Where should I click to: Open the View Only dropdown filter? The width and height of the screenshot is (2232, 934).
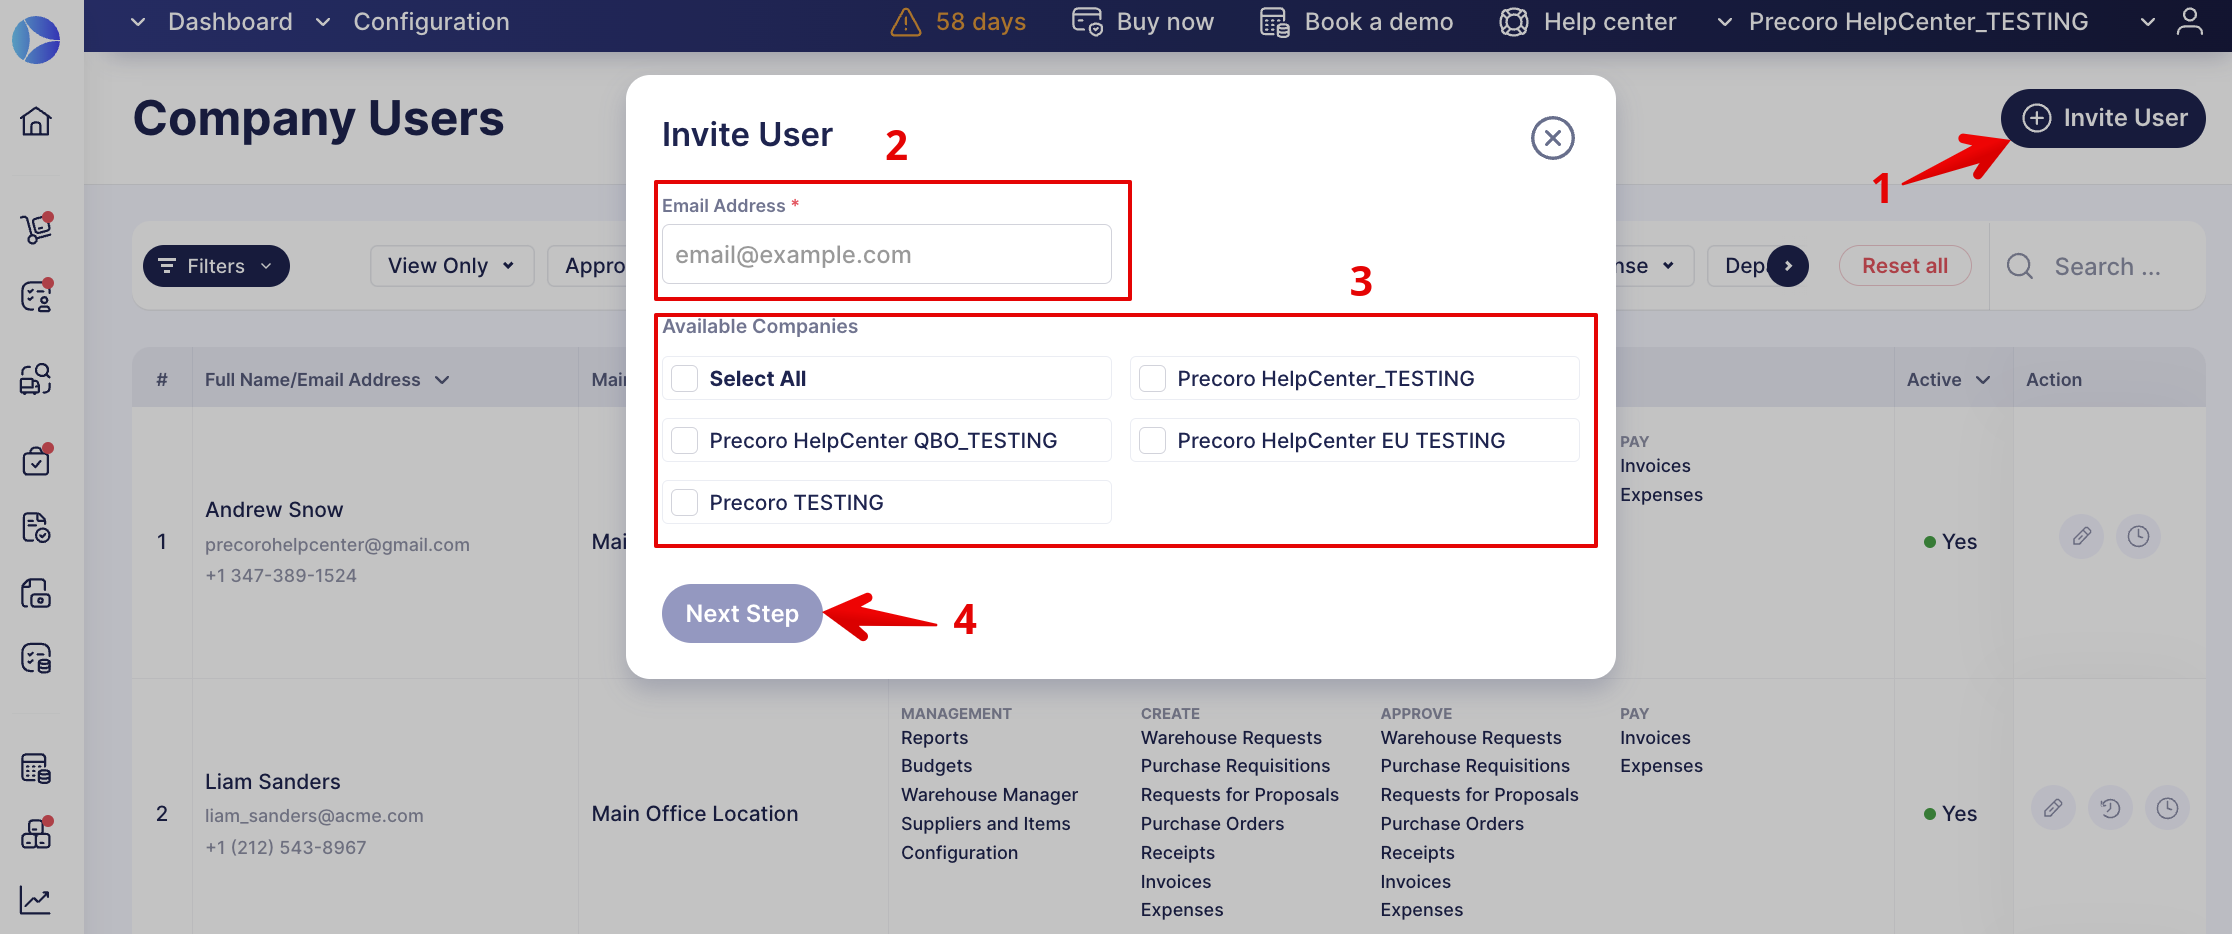tap(451, 266)
